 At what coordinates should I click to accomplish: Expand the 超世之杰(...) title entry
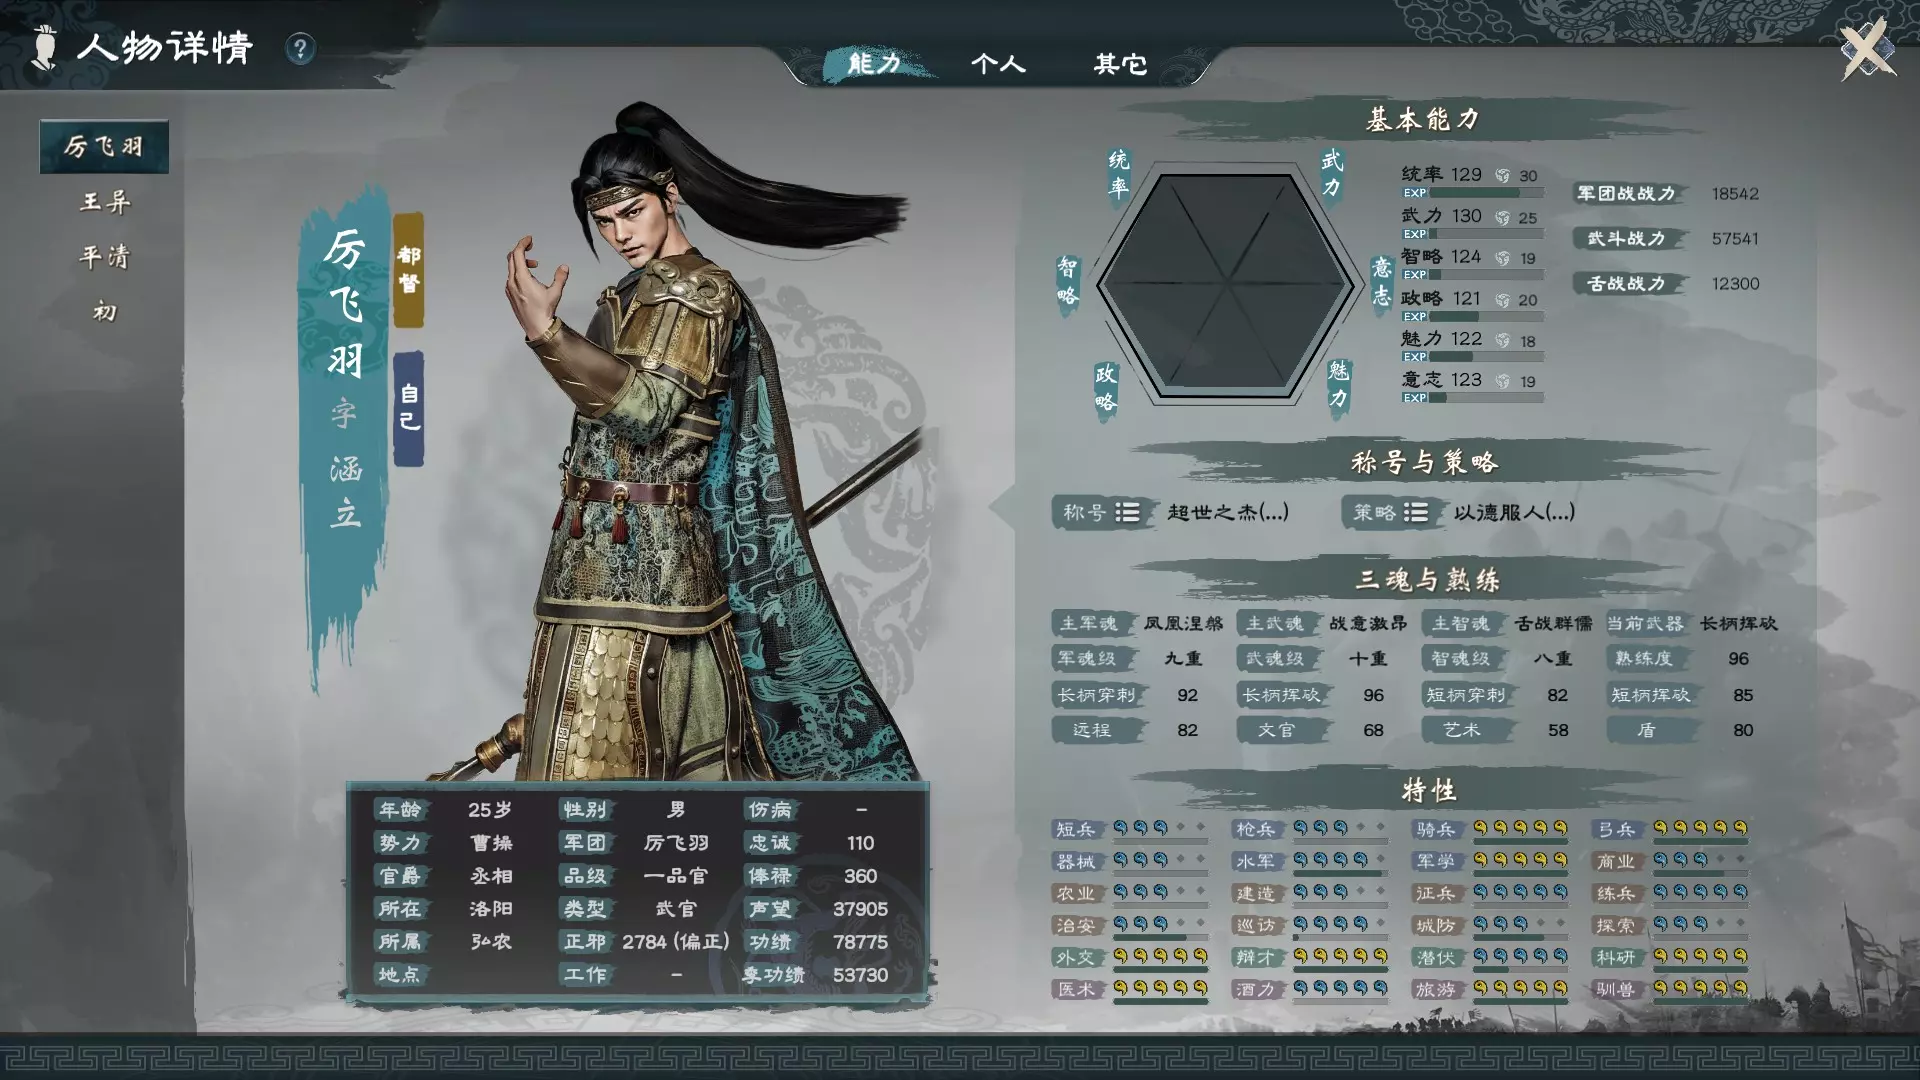[x=1228, y=512]
